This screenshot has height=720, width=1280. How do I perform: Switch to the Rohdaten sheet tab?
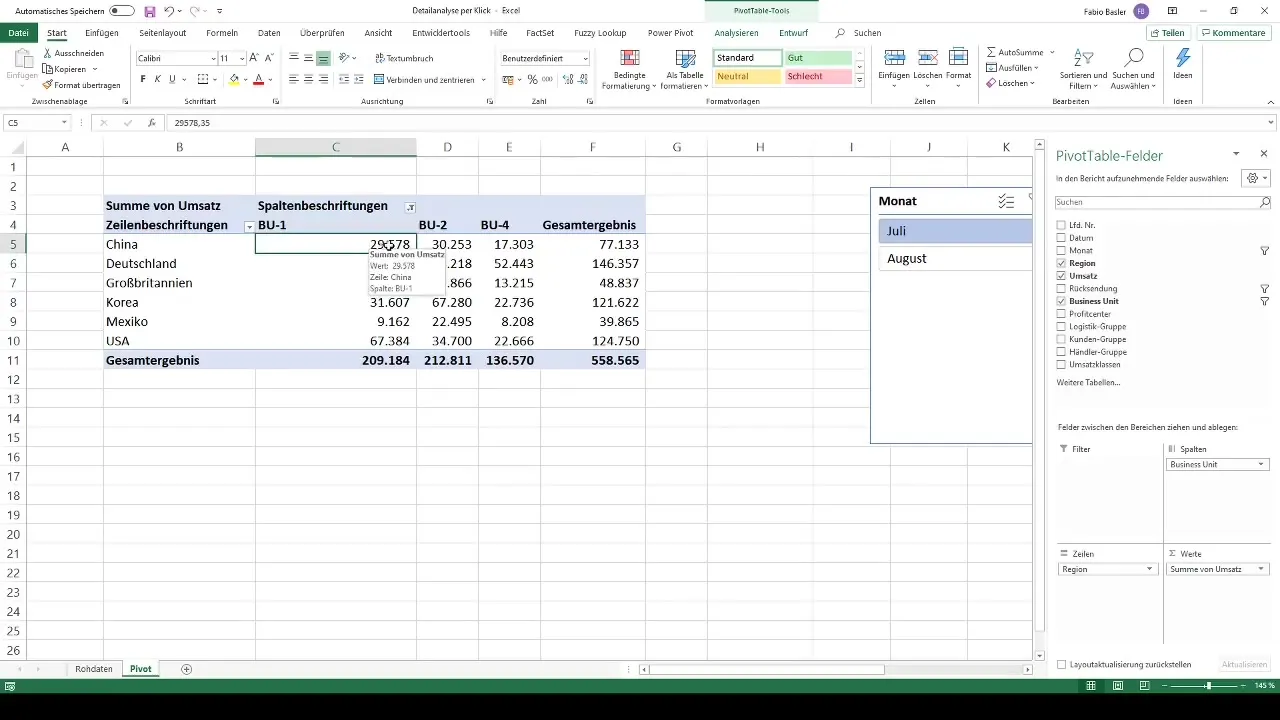tap(94, 669)
